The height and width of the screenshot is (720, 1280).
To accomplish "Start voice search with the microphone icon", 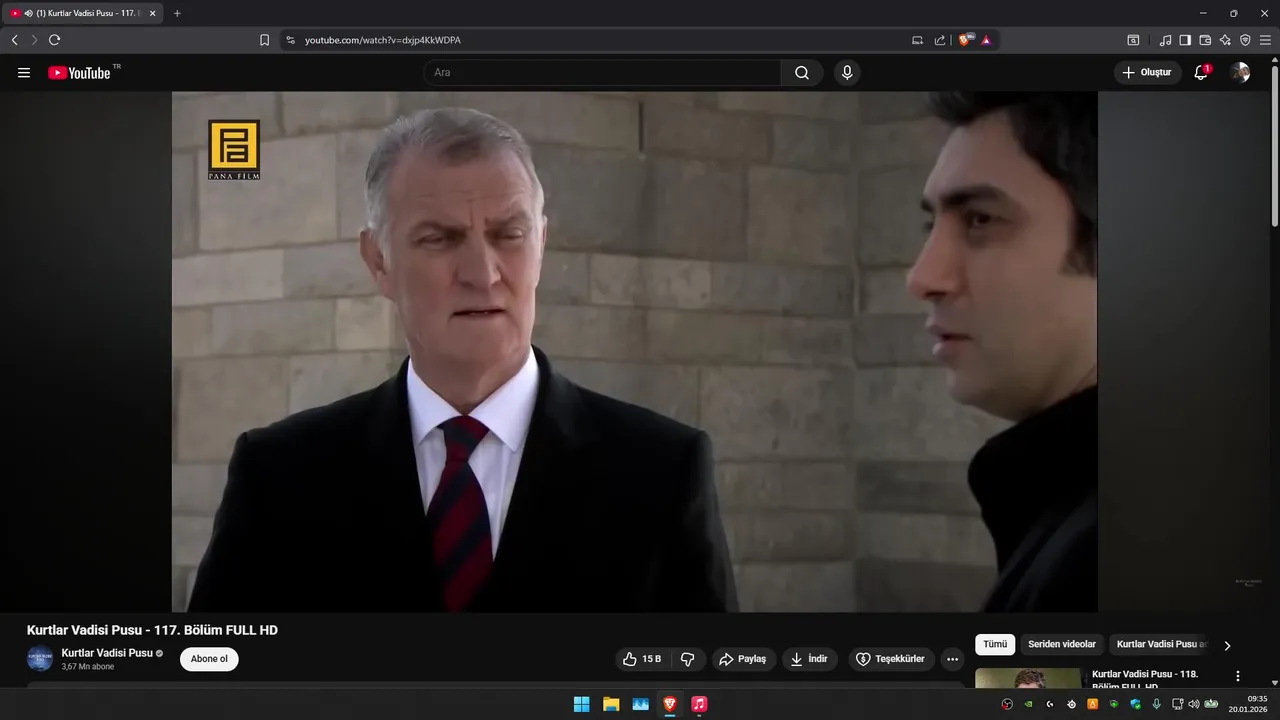I will pos(847,73).
